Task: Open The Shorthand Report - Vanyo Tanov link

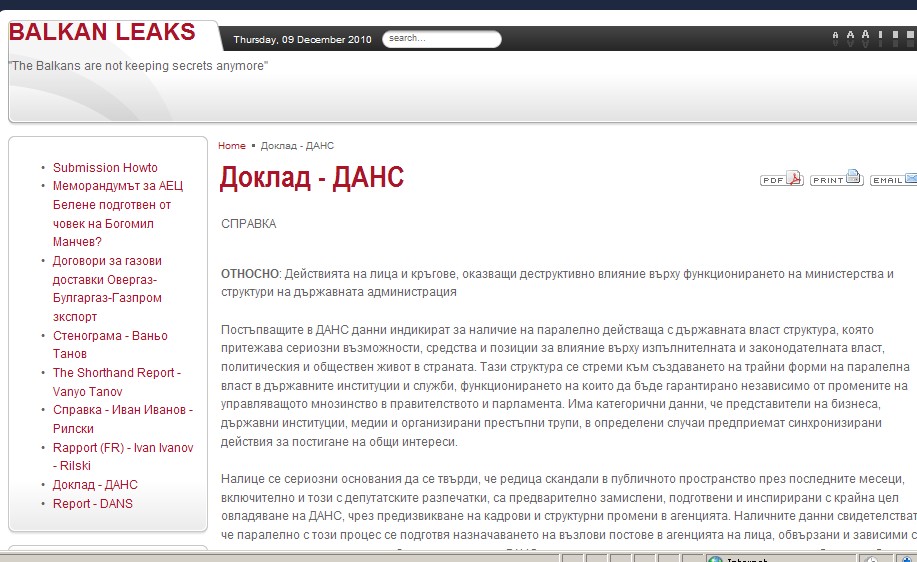Action: click(116, 382)
